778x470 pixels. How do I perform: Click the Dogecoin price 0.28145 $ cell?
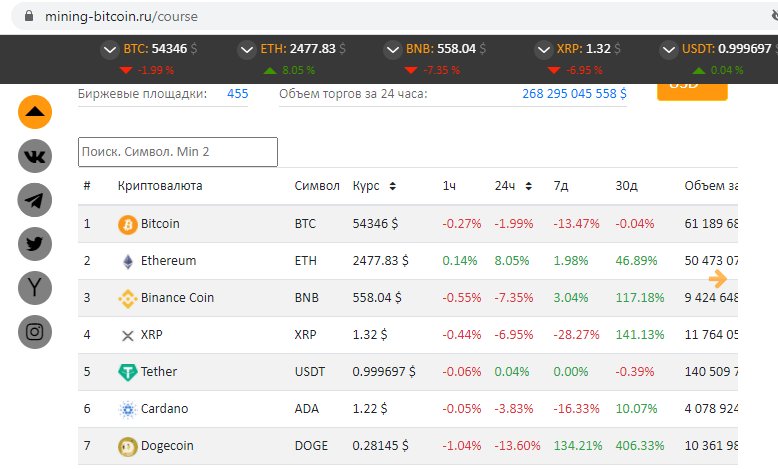pyautogui.click(x=380, y=446)
